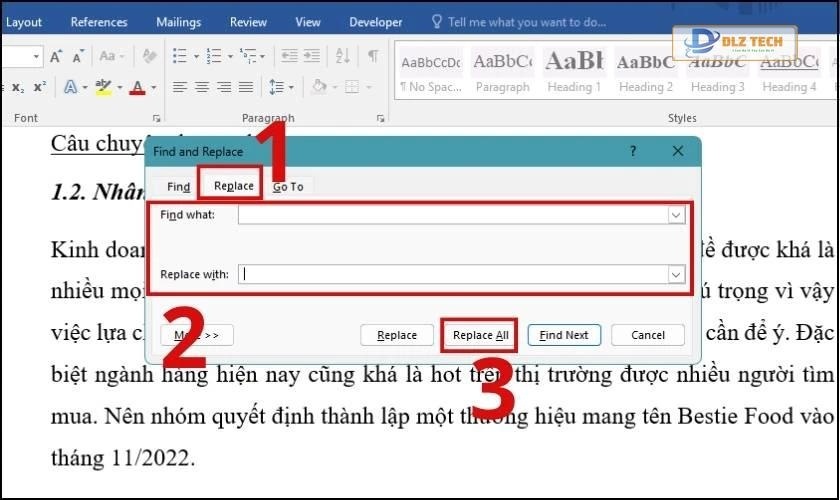Toggle Subscript formatting
The height and width of the screenshot is (500, 840).
[17, 88]
